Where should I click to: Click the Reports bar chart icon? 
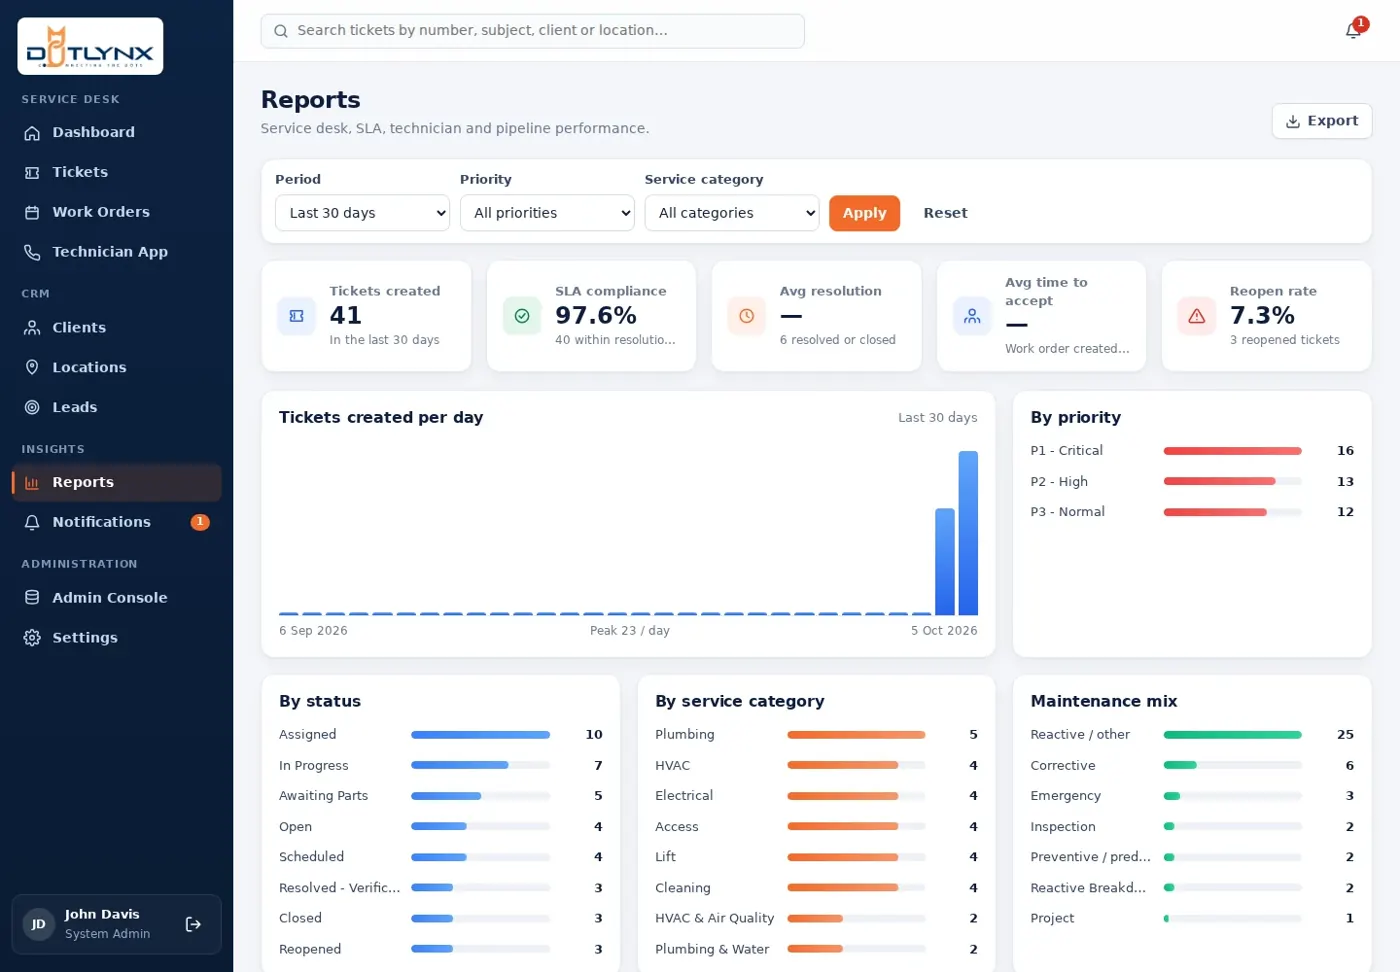pyautogui.click(x=32, y=483)
